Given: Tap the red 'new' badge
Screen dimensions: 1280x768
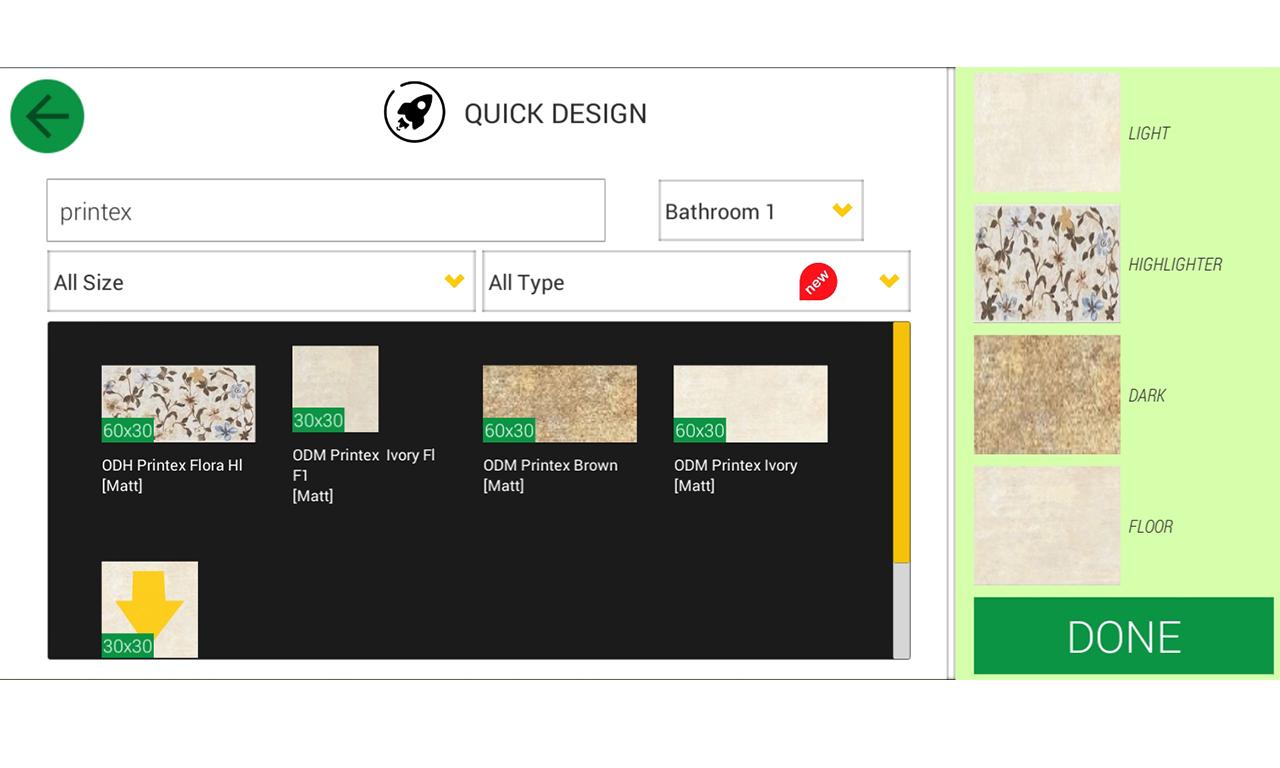Looking at the screenshot, I should pyautogui.click(x=818, y=282).
